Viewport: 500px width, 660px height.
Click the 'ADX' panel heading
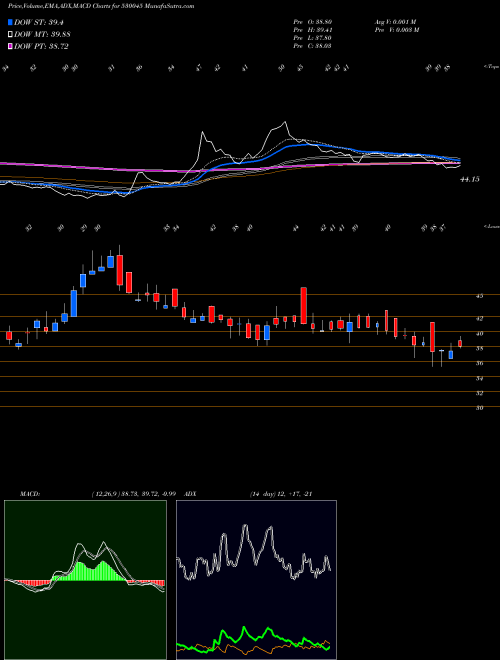pyautogui.click(x=190, y=494)
